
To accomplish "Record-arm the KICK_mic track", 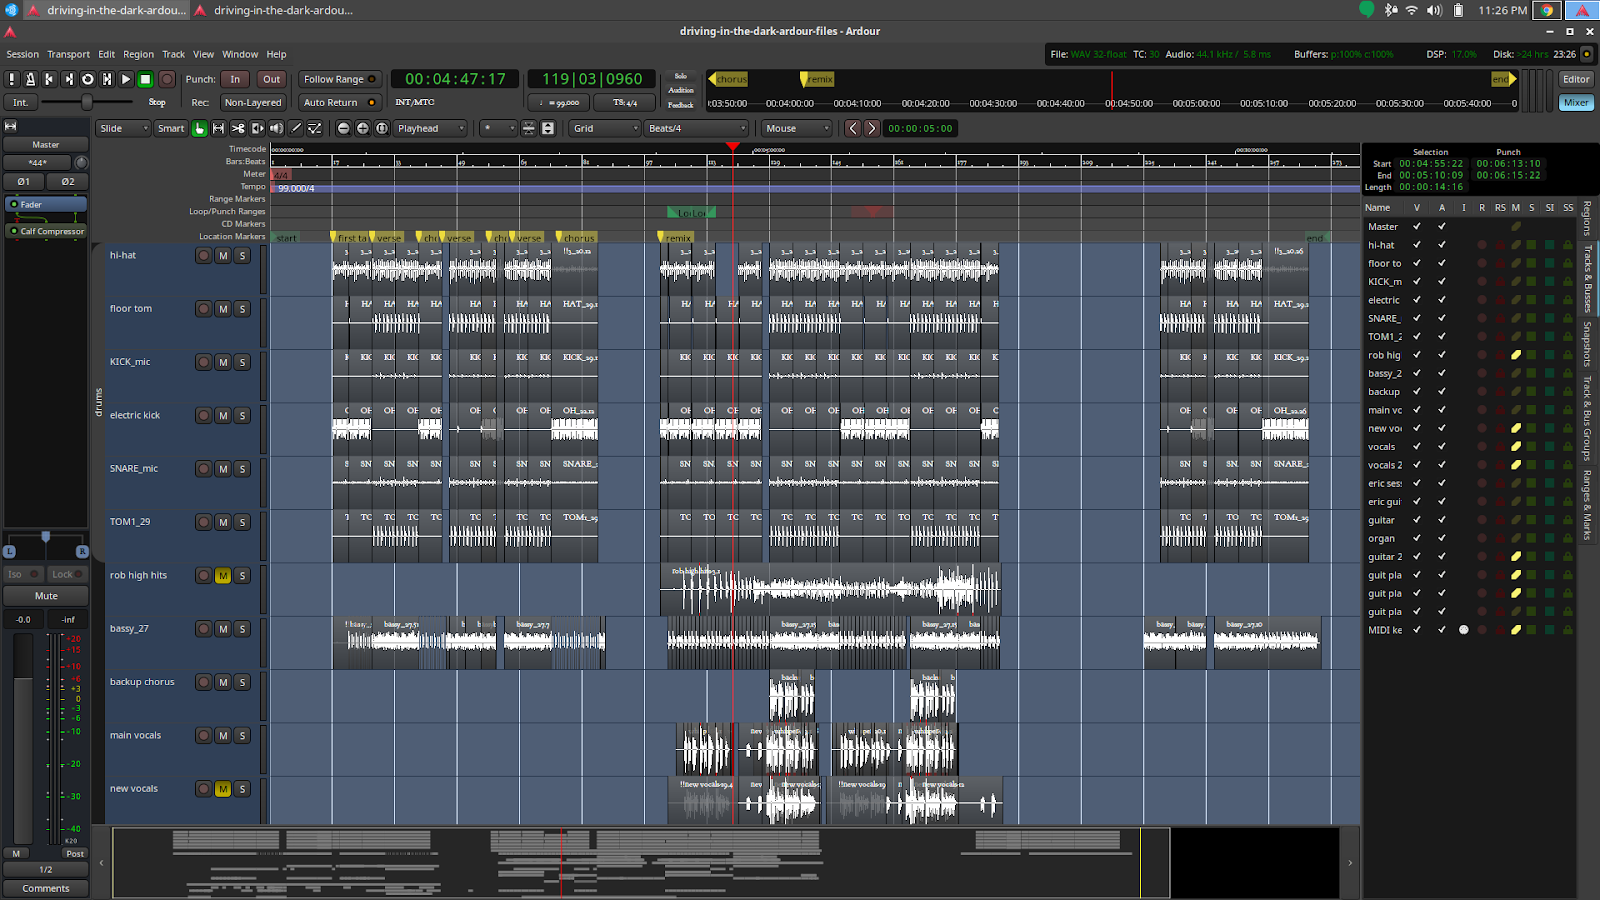I will [x=204, y=362].
